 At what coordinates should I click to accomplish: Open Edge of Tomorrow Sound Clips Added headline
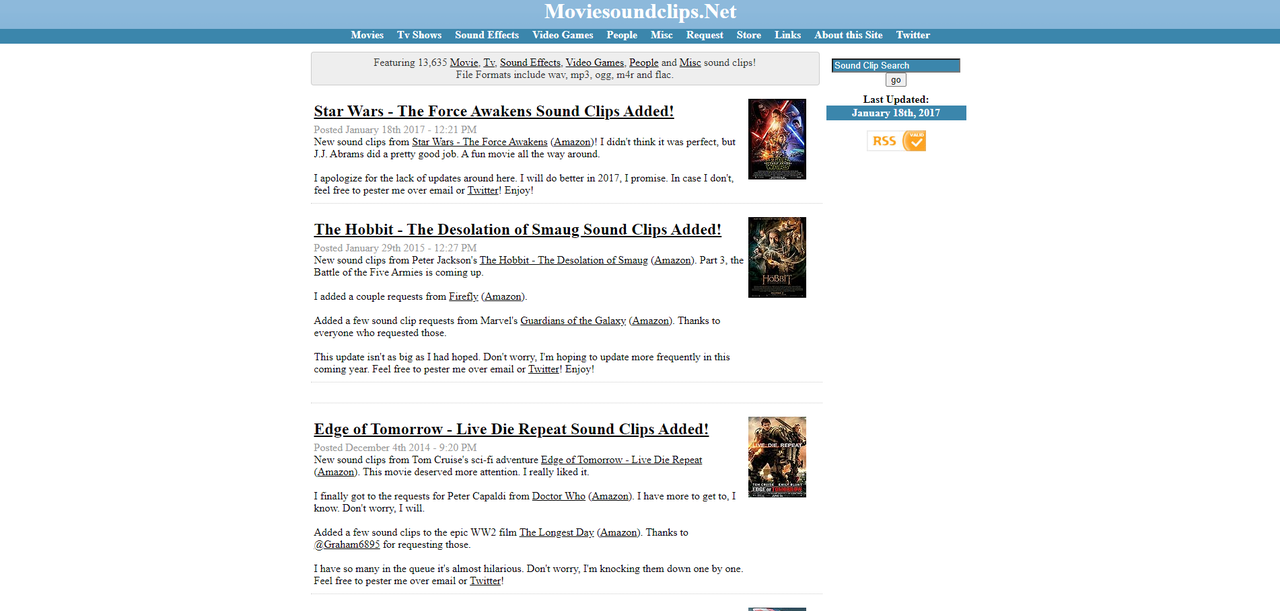tap(511, 429)
